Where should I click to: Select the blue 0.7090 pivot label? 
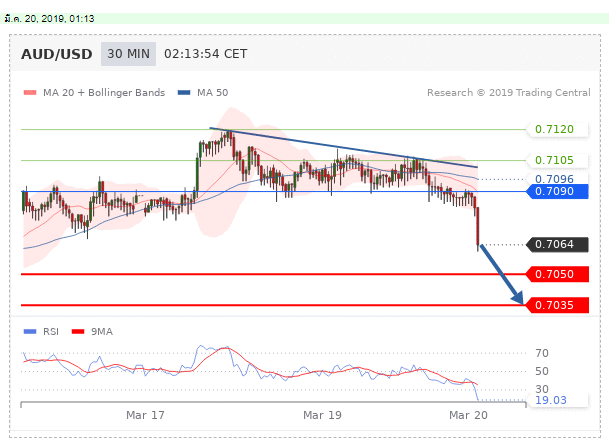[x=557, y=192]
